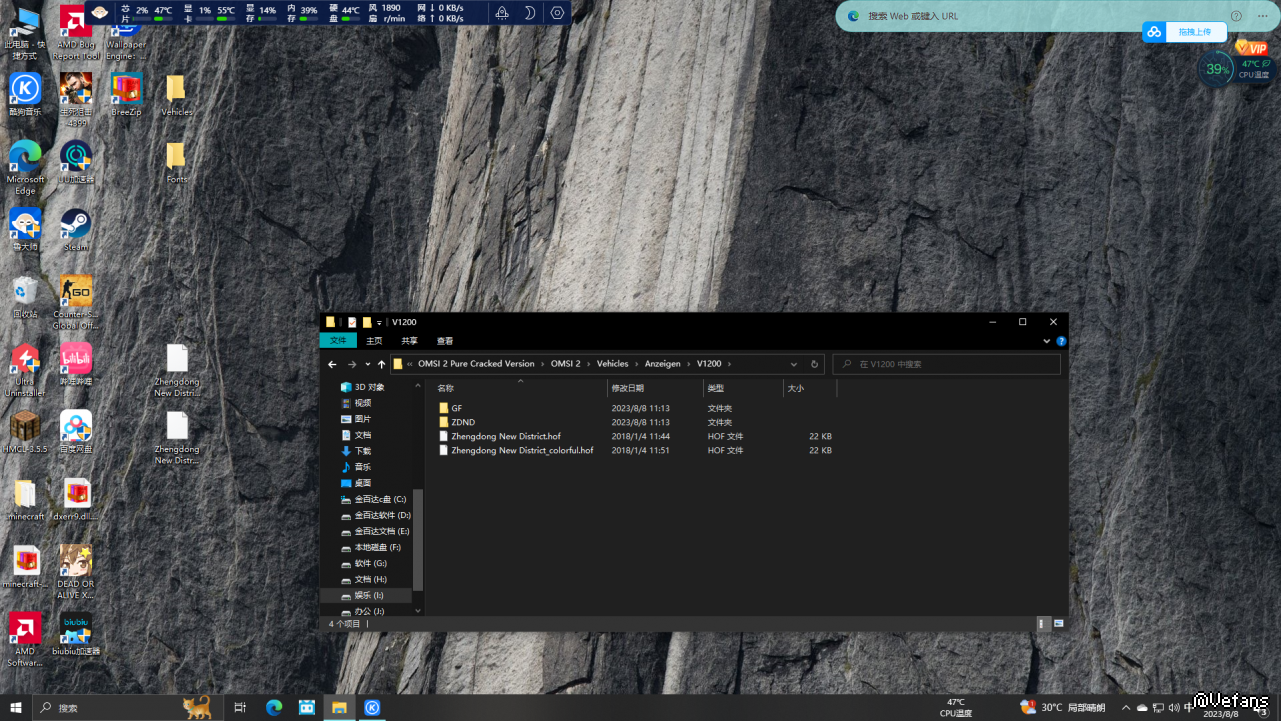Click the refresh button beside address bar
Viewport: 1281px width, 721px height.
coord(815,364)
